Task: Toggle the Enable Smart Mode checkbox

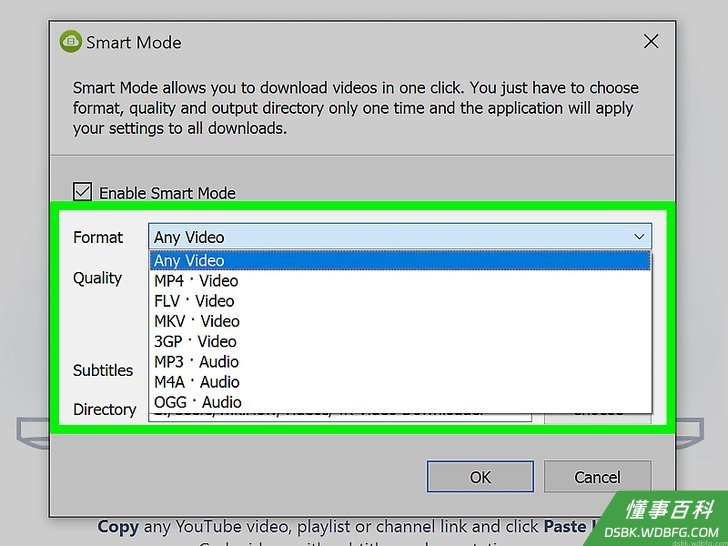Action: [x=83, y=191]
